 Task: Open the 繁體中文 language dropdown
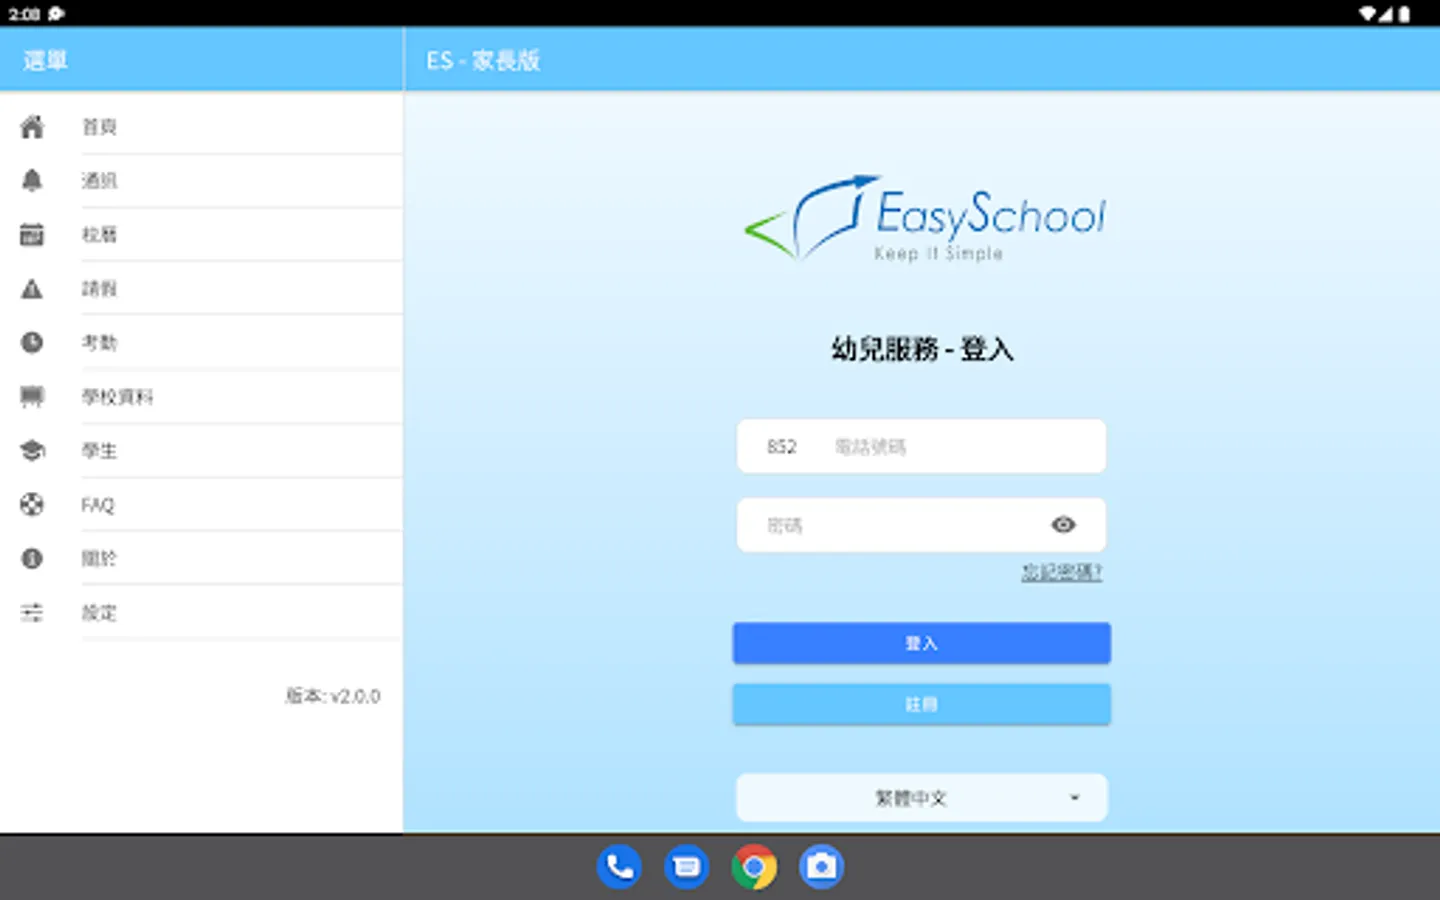[921, 798]
